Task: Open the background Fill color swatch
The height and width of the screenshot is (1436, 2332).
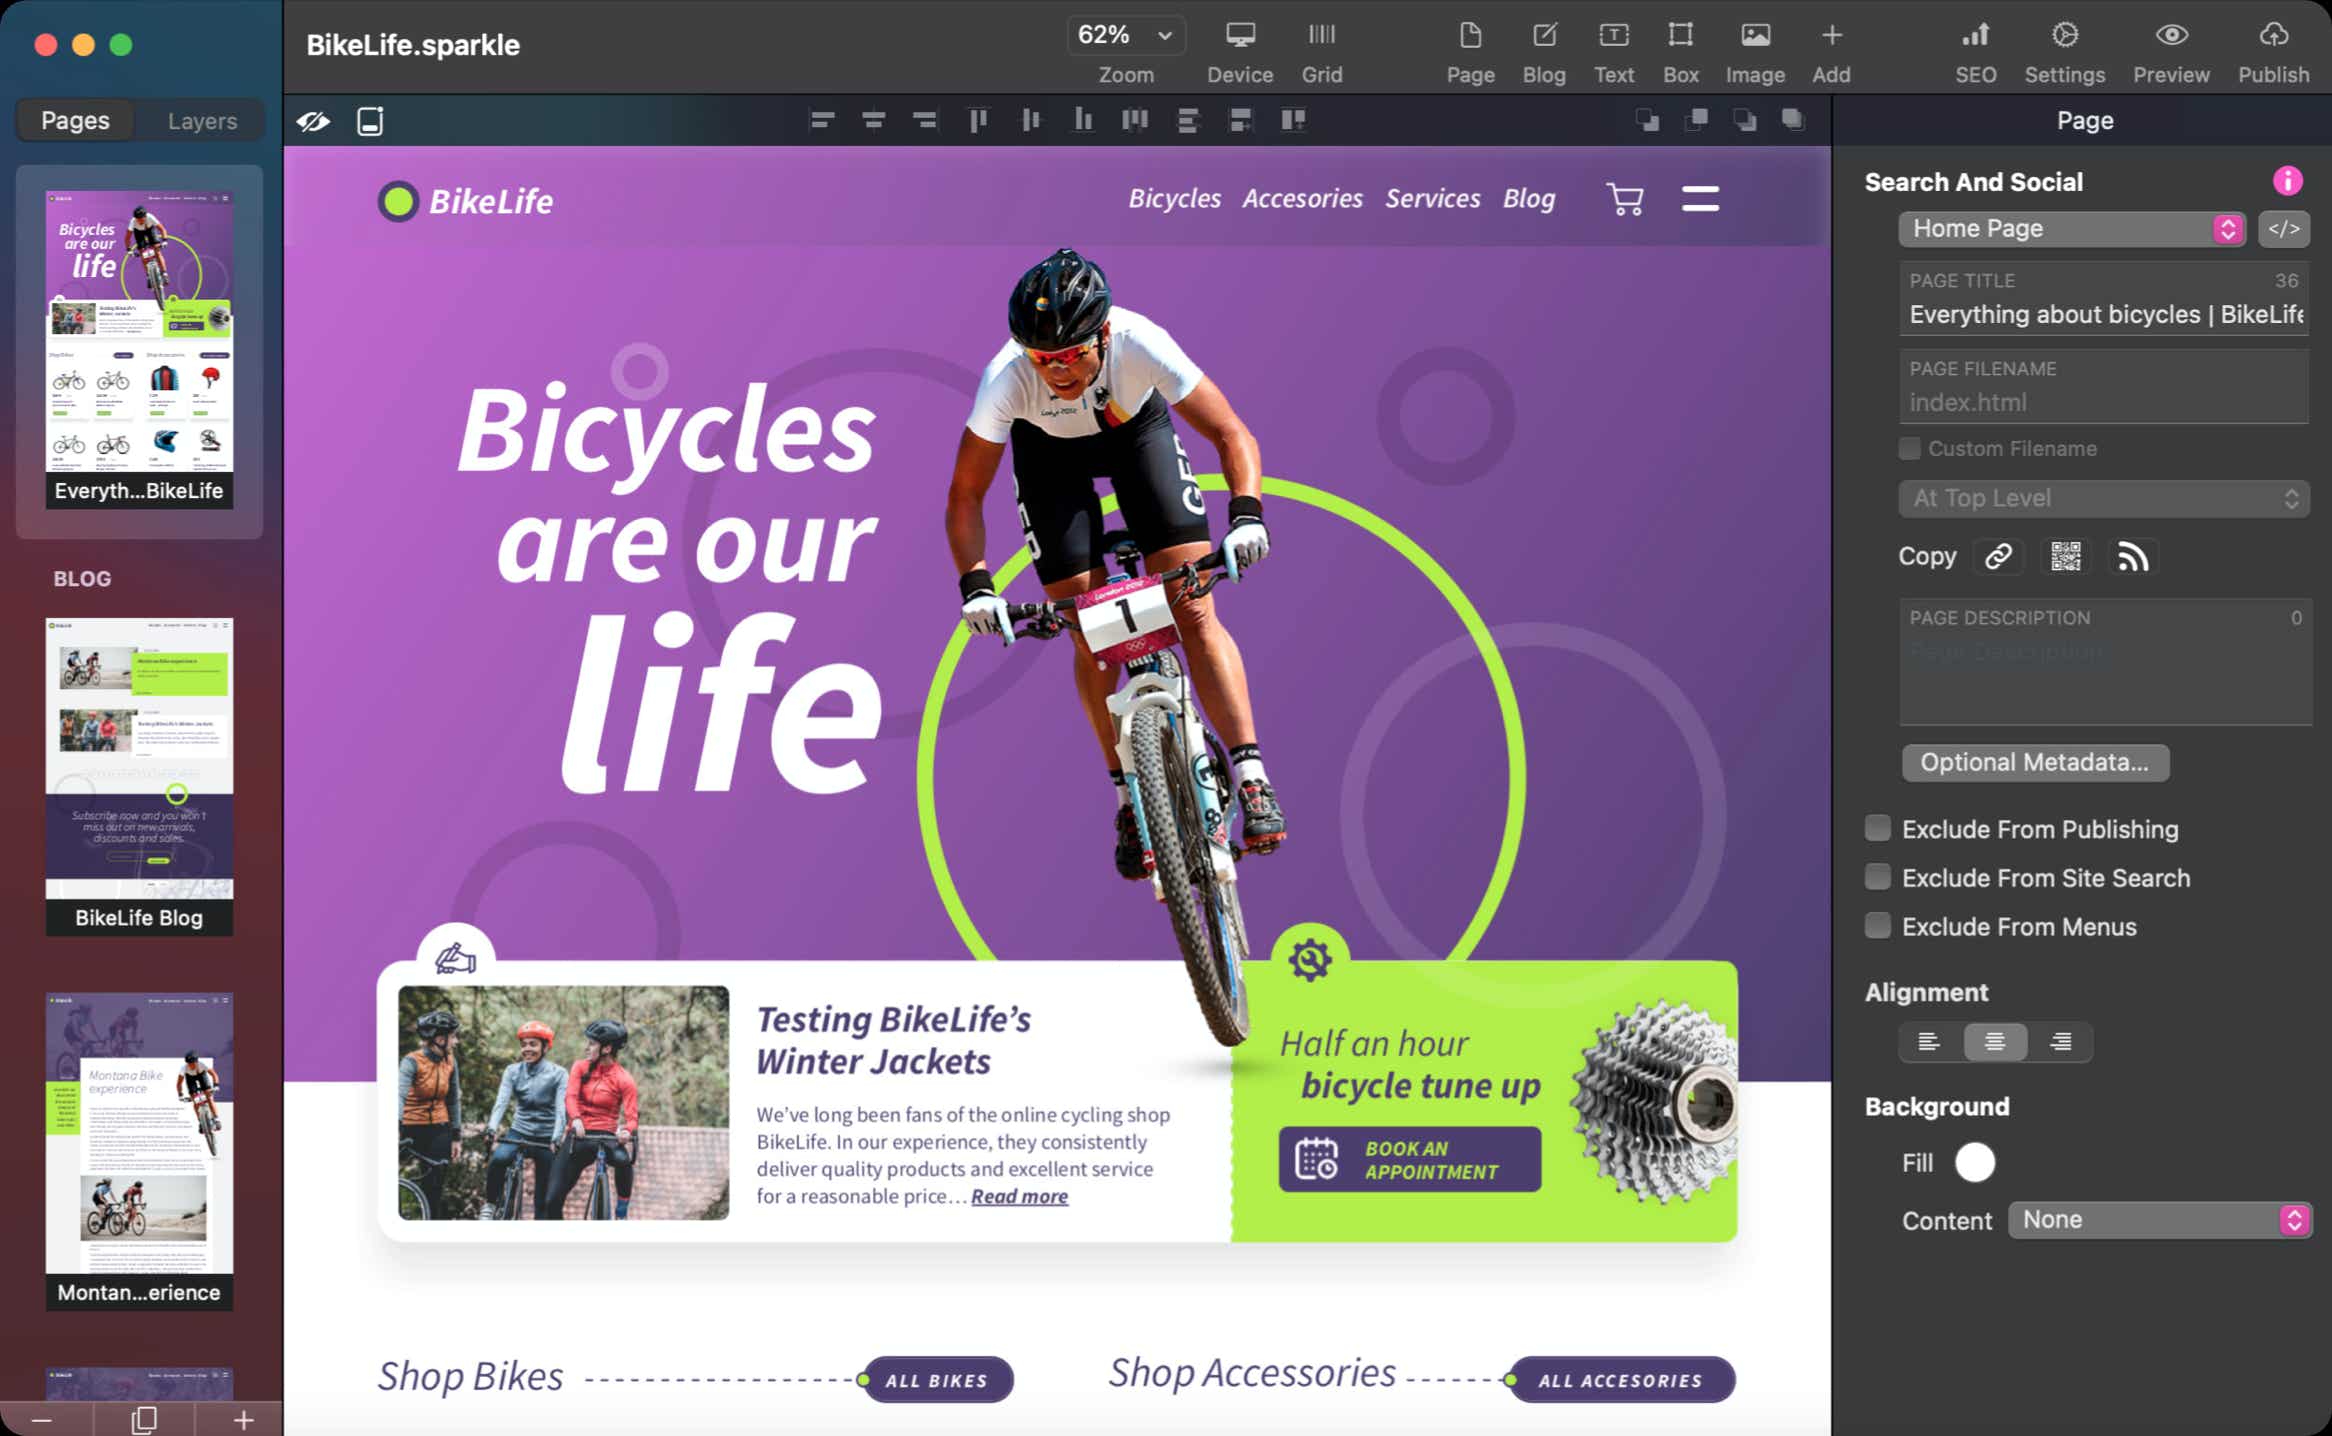Action: click(1974, 1162)
